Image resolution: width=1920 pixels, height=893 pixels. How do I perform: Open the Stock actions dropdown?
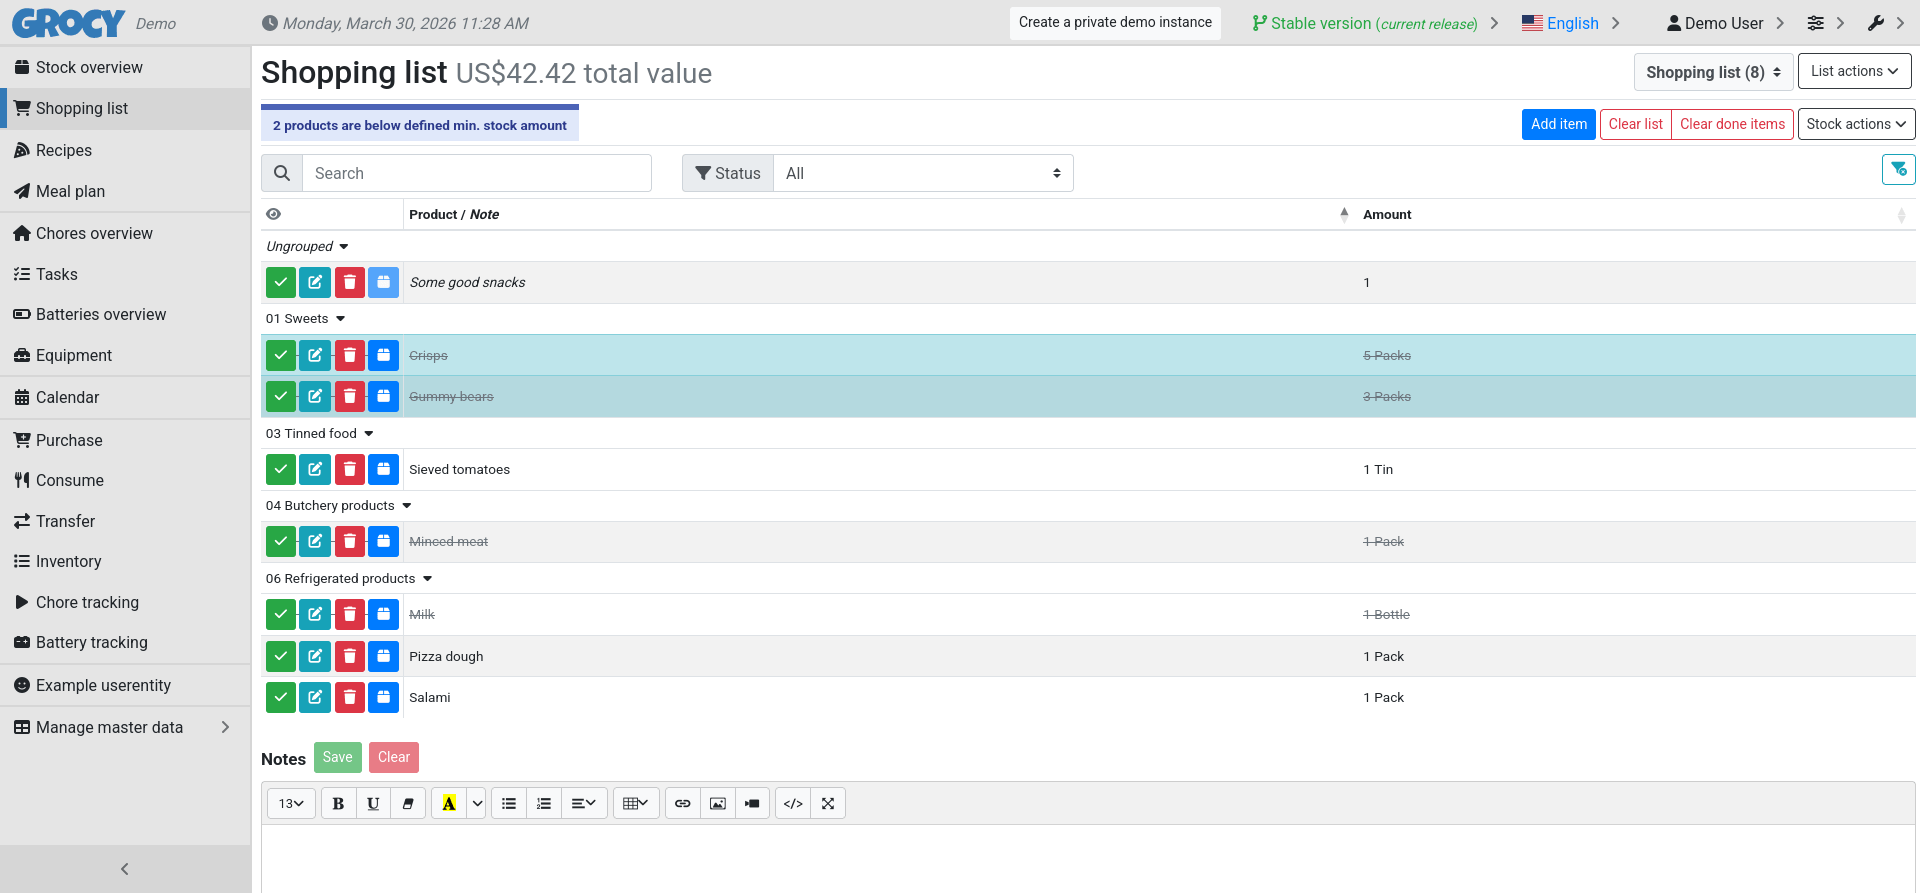(1856, 124)
